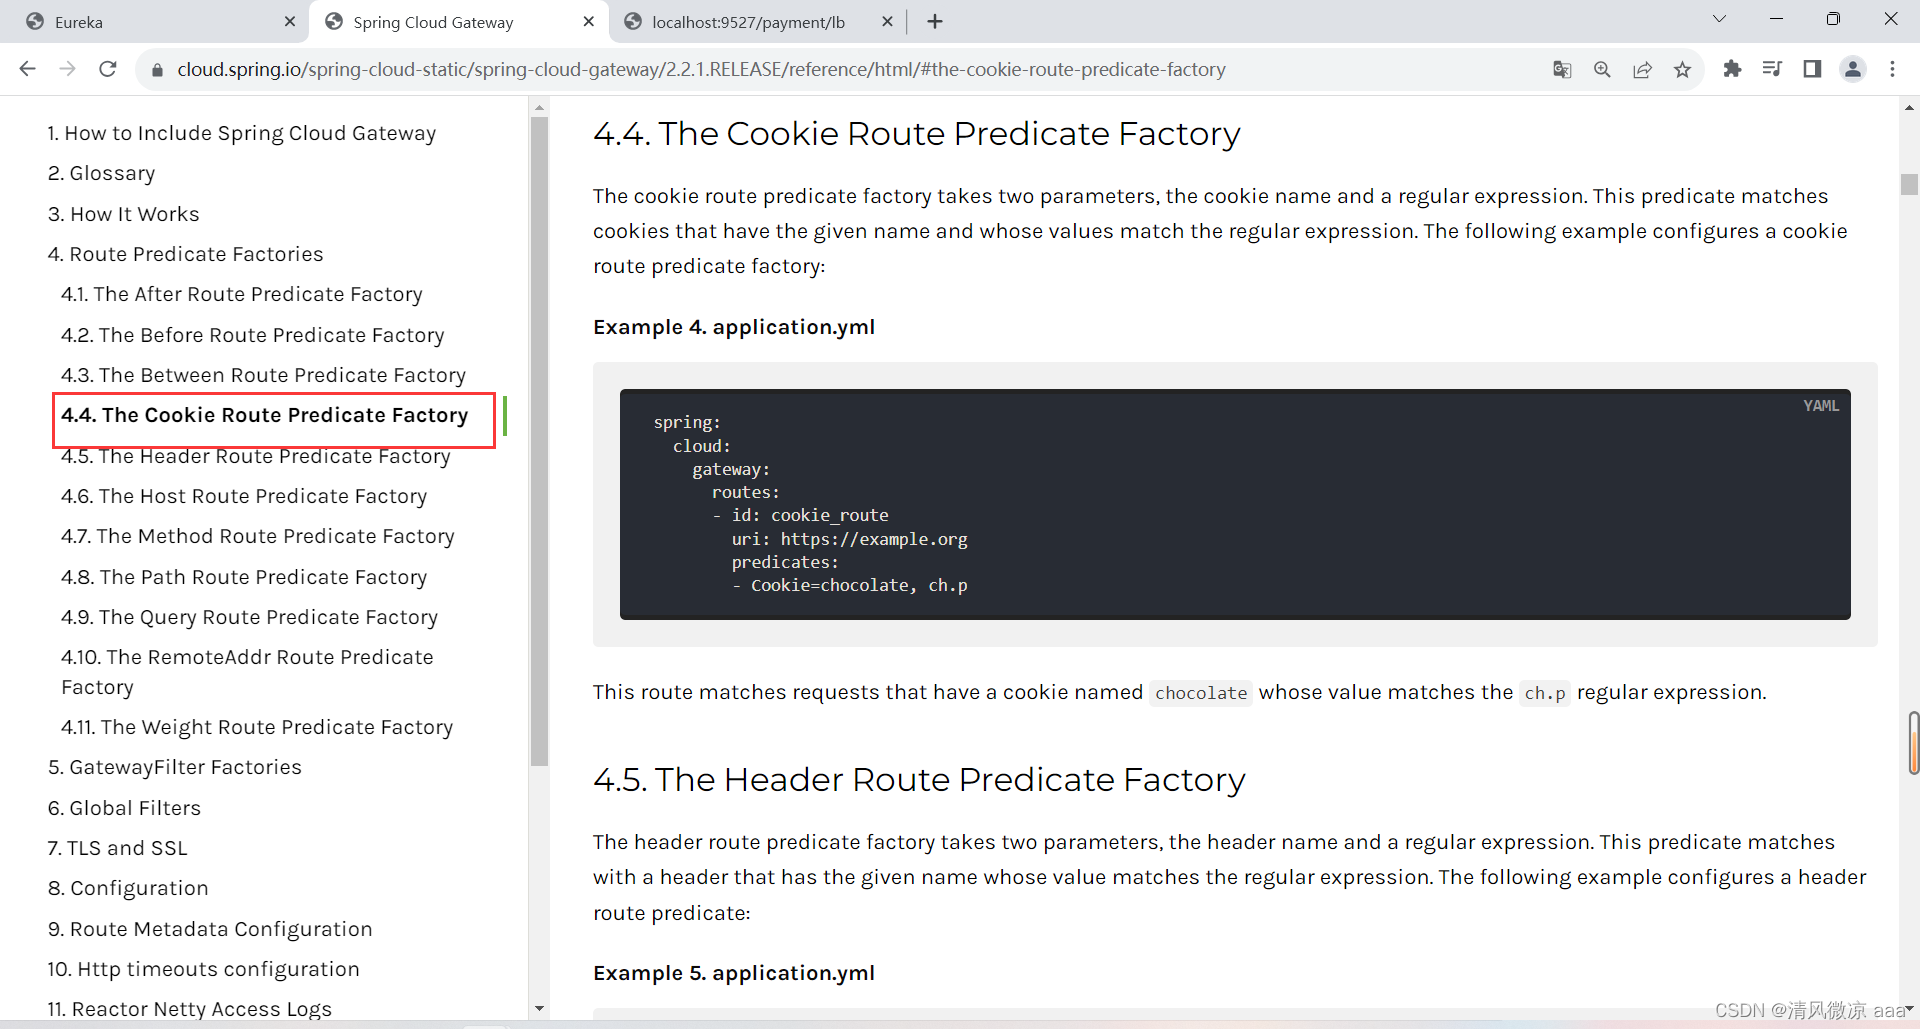Click sidebar scroll-down arrow

click(x=539, y=1009)
